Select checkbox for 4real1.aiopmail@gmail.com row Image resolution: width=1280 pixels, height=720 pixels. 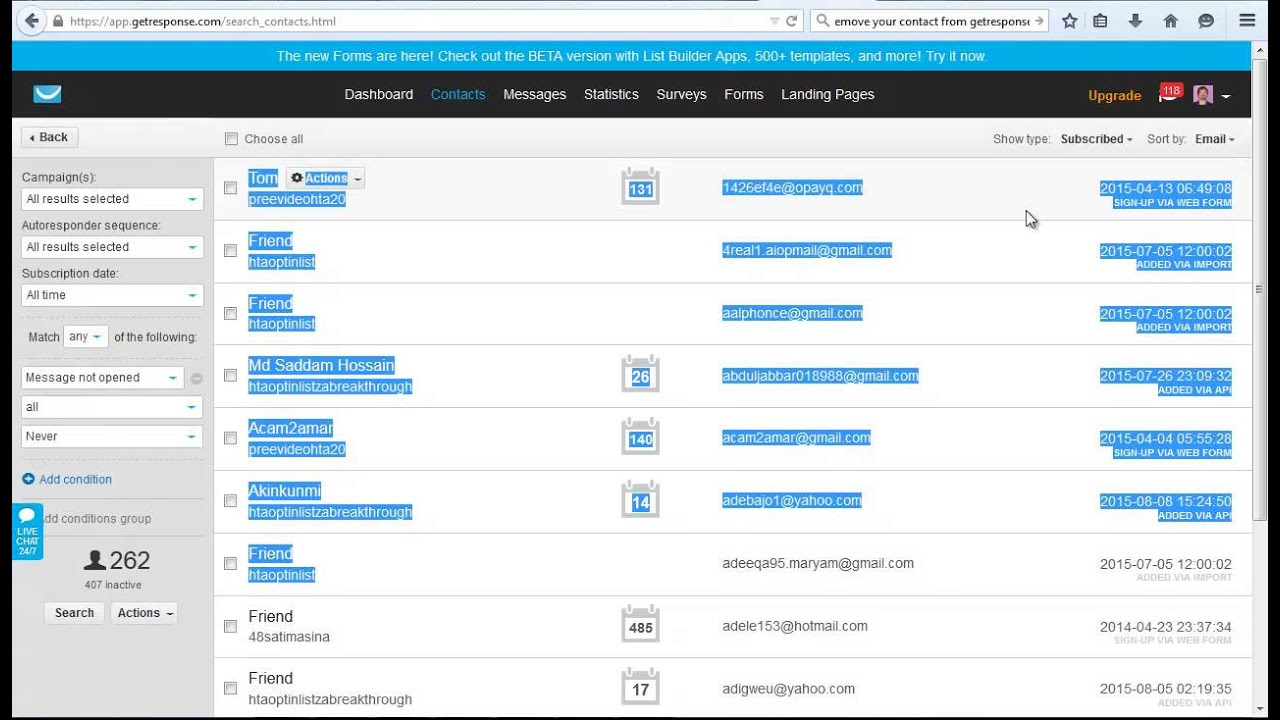tap(230, 251)
